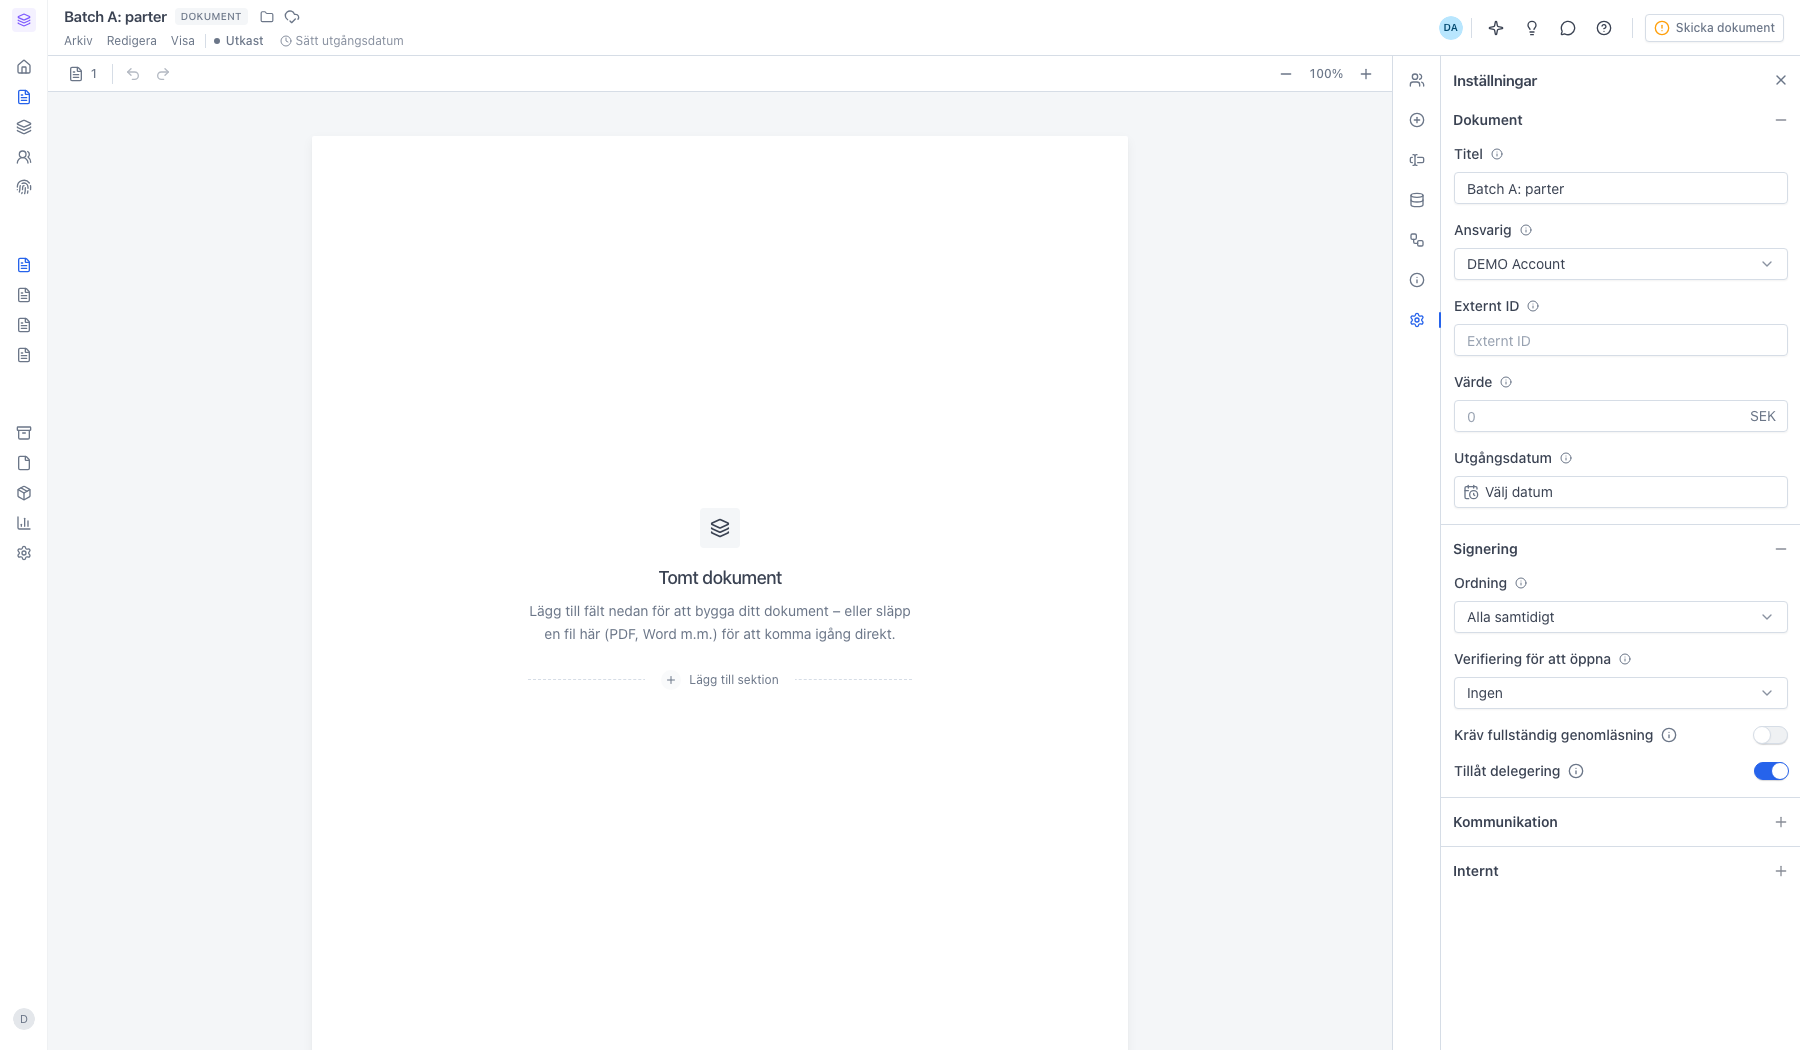
Task: Open the help question mark icon
Action: pos(1604,28)
